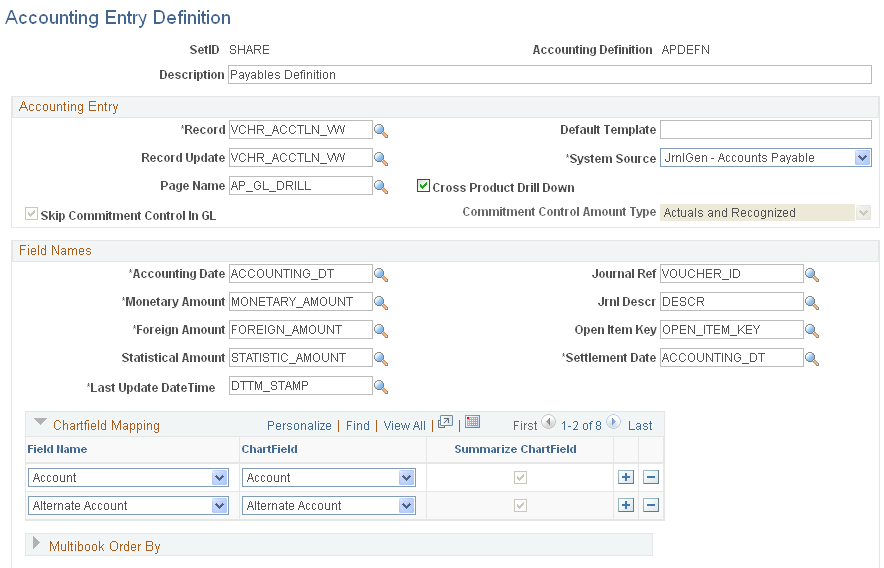
Task: Click the Settlement Date input field
Action: [731, 358]
